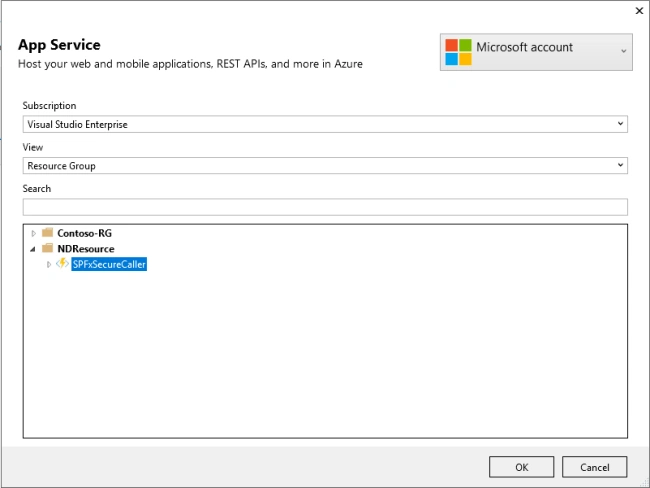Select the NDResource tree item
The image size is (650, 488).
pyautogui.click(x=86, y=249)
